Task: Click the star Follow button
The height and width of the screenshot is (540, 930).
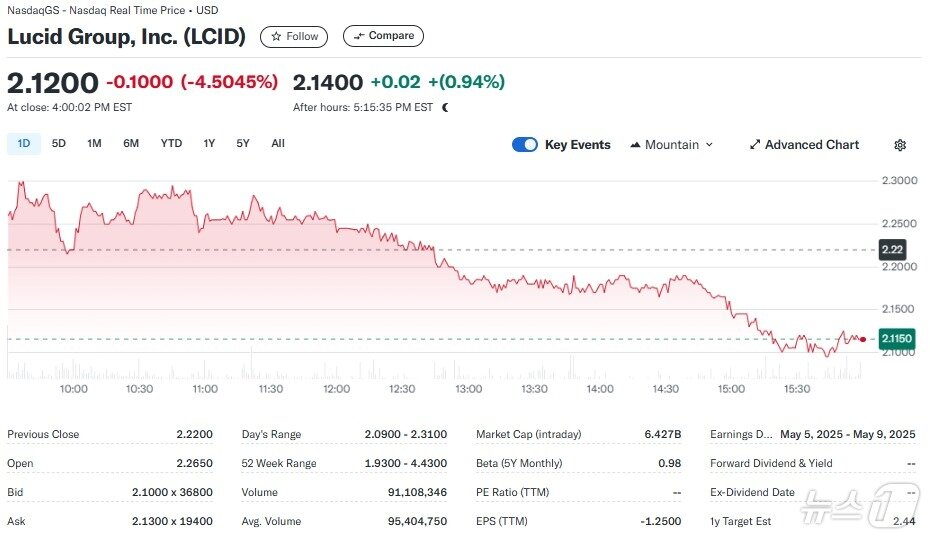Action: pos(293,36)
